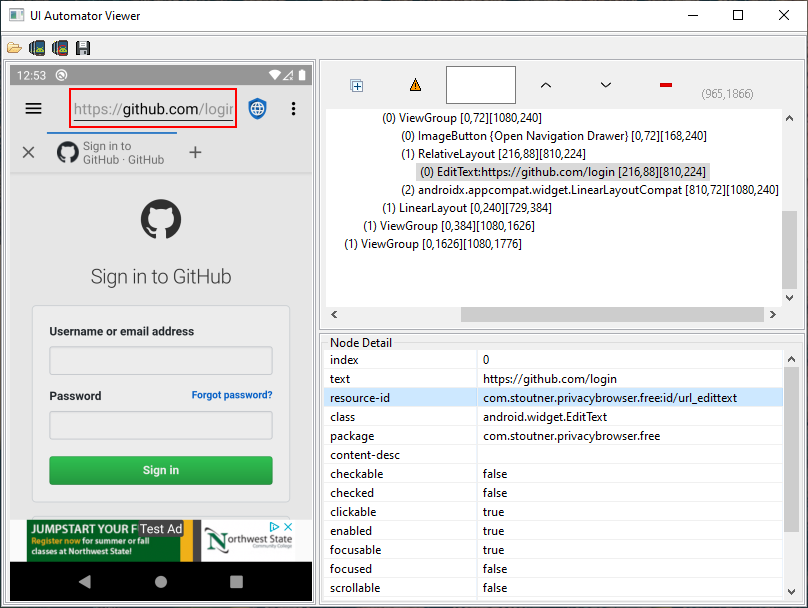Open the hamburger navigation drawer in the phone view
This screenshot has width=808, height=608.
tap(33, 109)
